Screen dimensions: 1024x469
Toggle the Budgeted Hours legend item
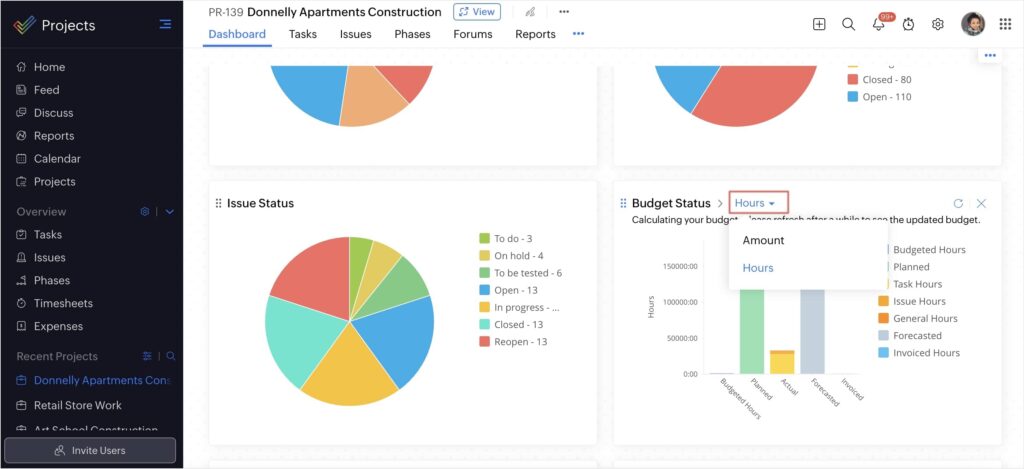[928, 250]
